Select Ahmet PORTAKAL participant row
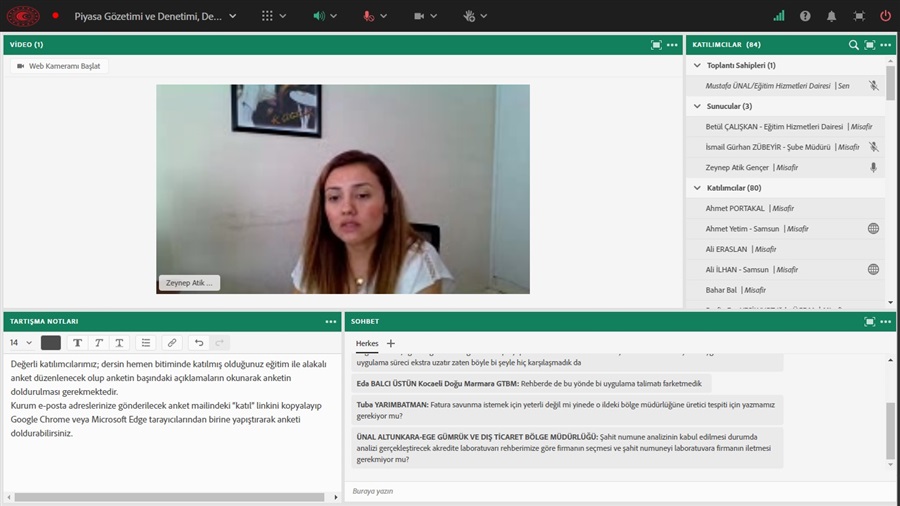900x506 pixels. coord(785,208)
